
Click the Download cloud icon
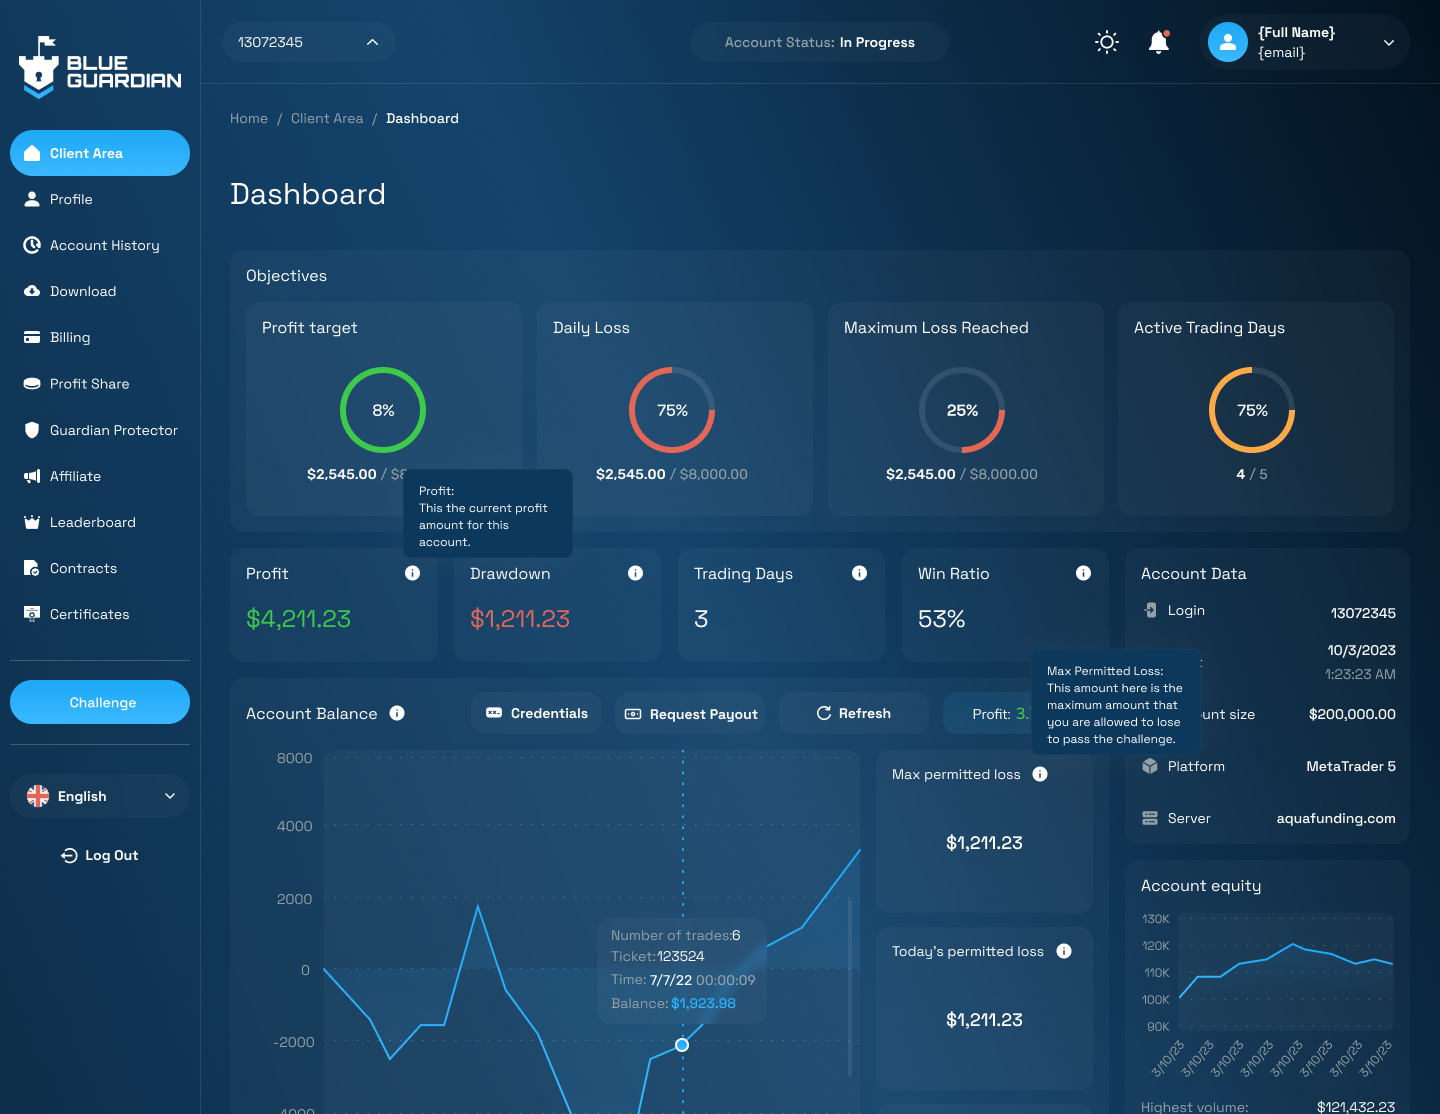[x=32, y=291]
